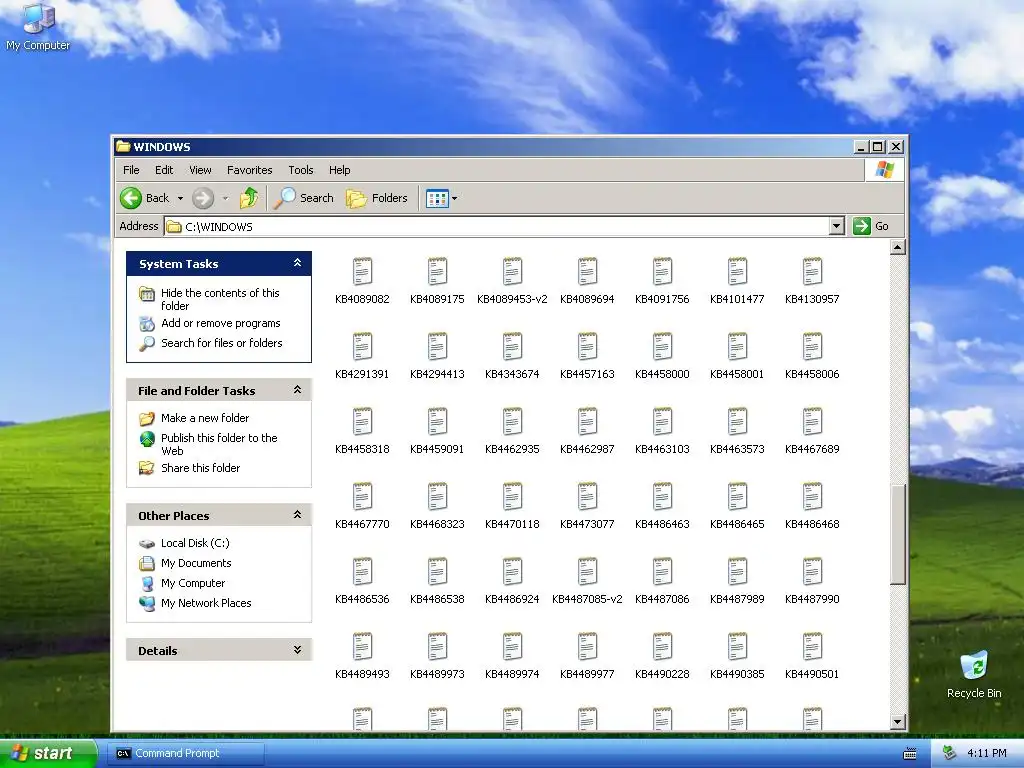Collapse the File and Folder Tasks panel
This screenshot has width=1024, height=768.
coord(297,390)
